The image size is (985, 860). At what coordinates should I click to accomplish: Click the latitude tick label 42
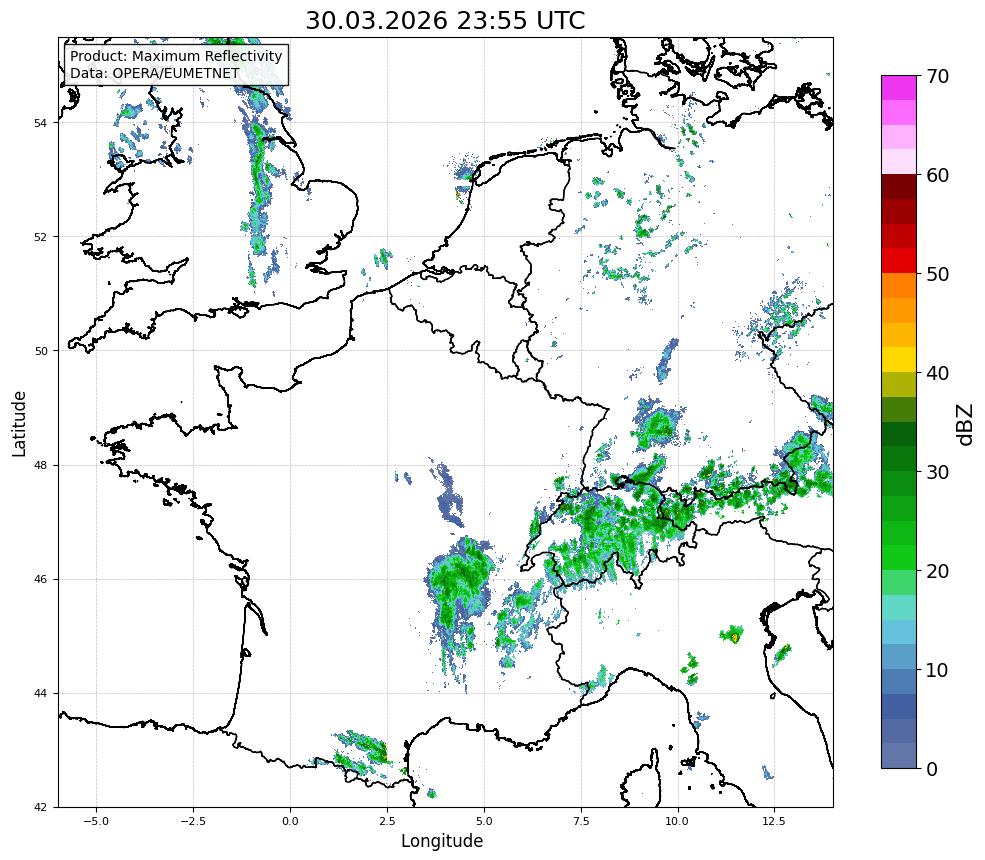tap(41, 807)
